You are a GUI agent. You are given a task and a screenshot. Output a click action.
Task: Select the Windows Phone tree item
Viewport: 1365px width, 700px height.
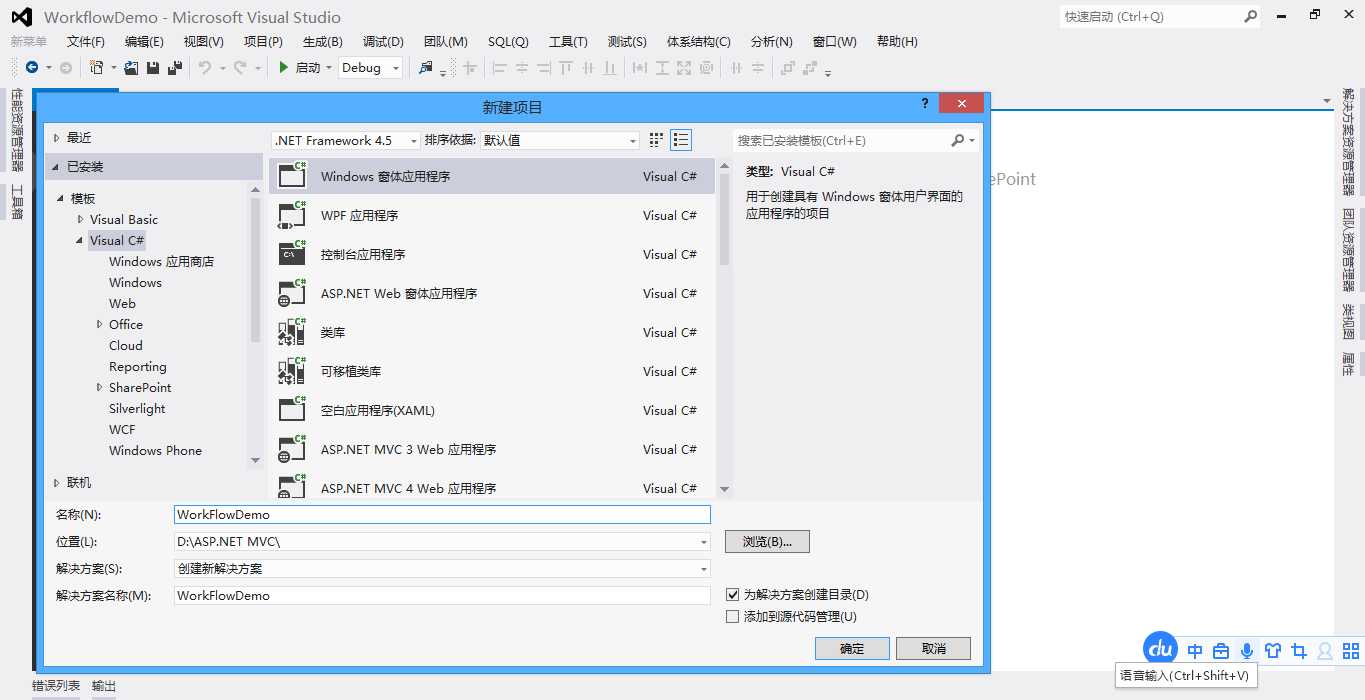155,451
